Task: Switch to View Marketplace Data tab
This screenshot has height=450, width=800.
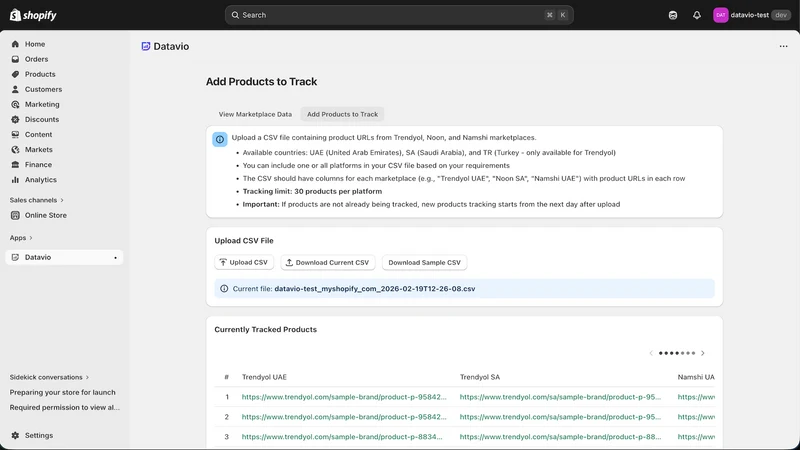Action: point(255,114)
